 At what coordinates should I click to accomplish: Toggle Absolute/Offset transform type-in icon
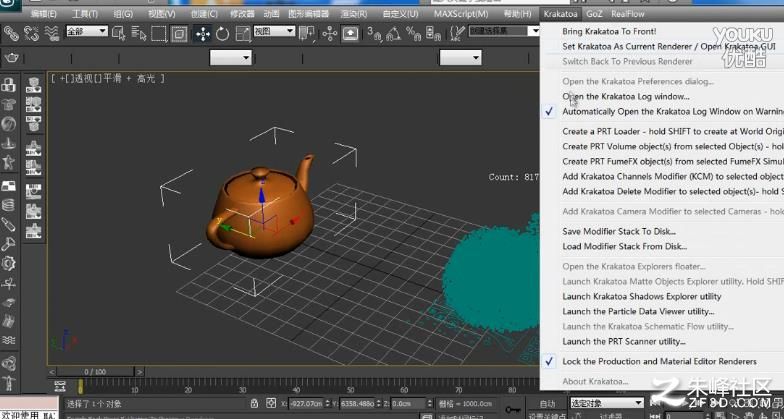(x=271, y=403)
